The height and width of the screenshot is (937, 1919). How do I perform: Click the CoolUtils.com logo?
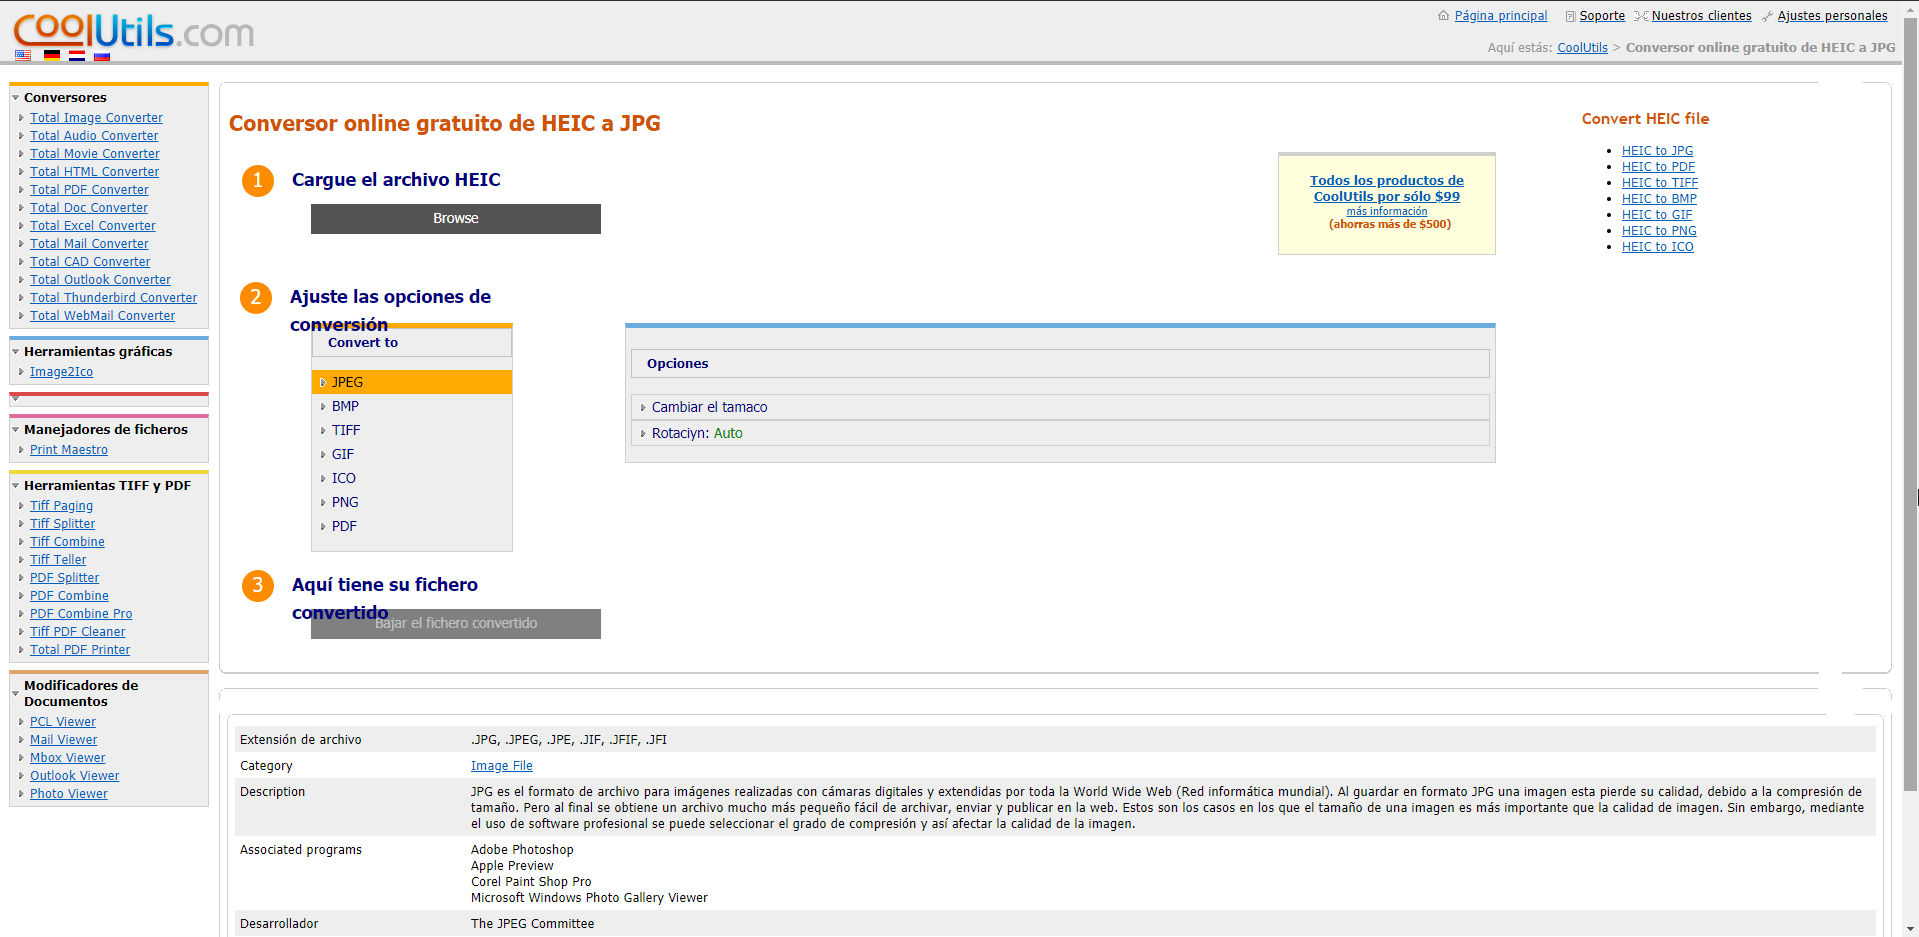pyautogui.click(x=133, y=31)
